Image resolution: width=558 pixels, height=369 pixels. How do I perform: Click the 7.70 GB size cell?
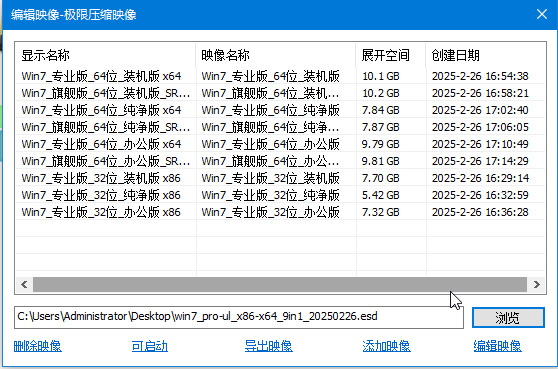coord(381,178)
